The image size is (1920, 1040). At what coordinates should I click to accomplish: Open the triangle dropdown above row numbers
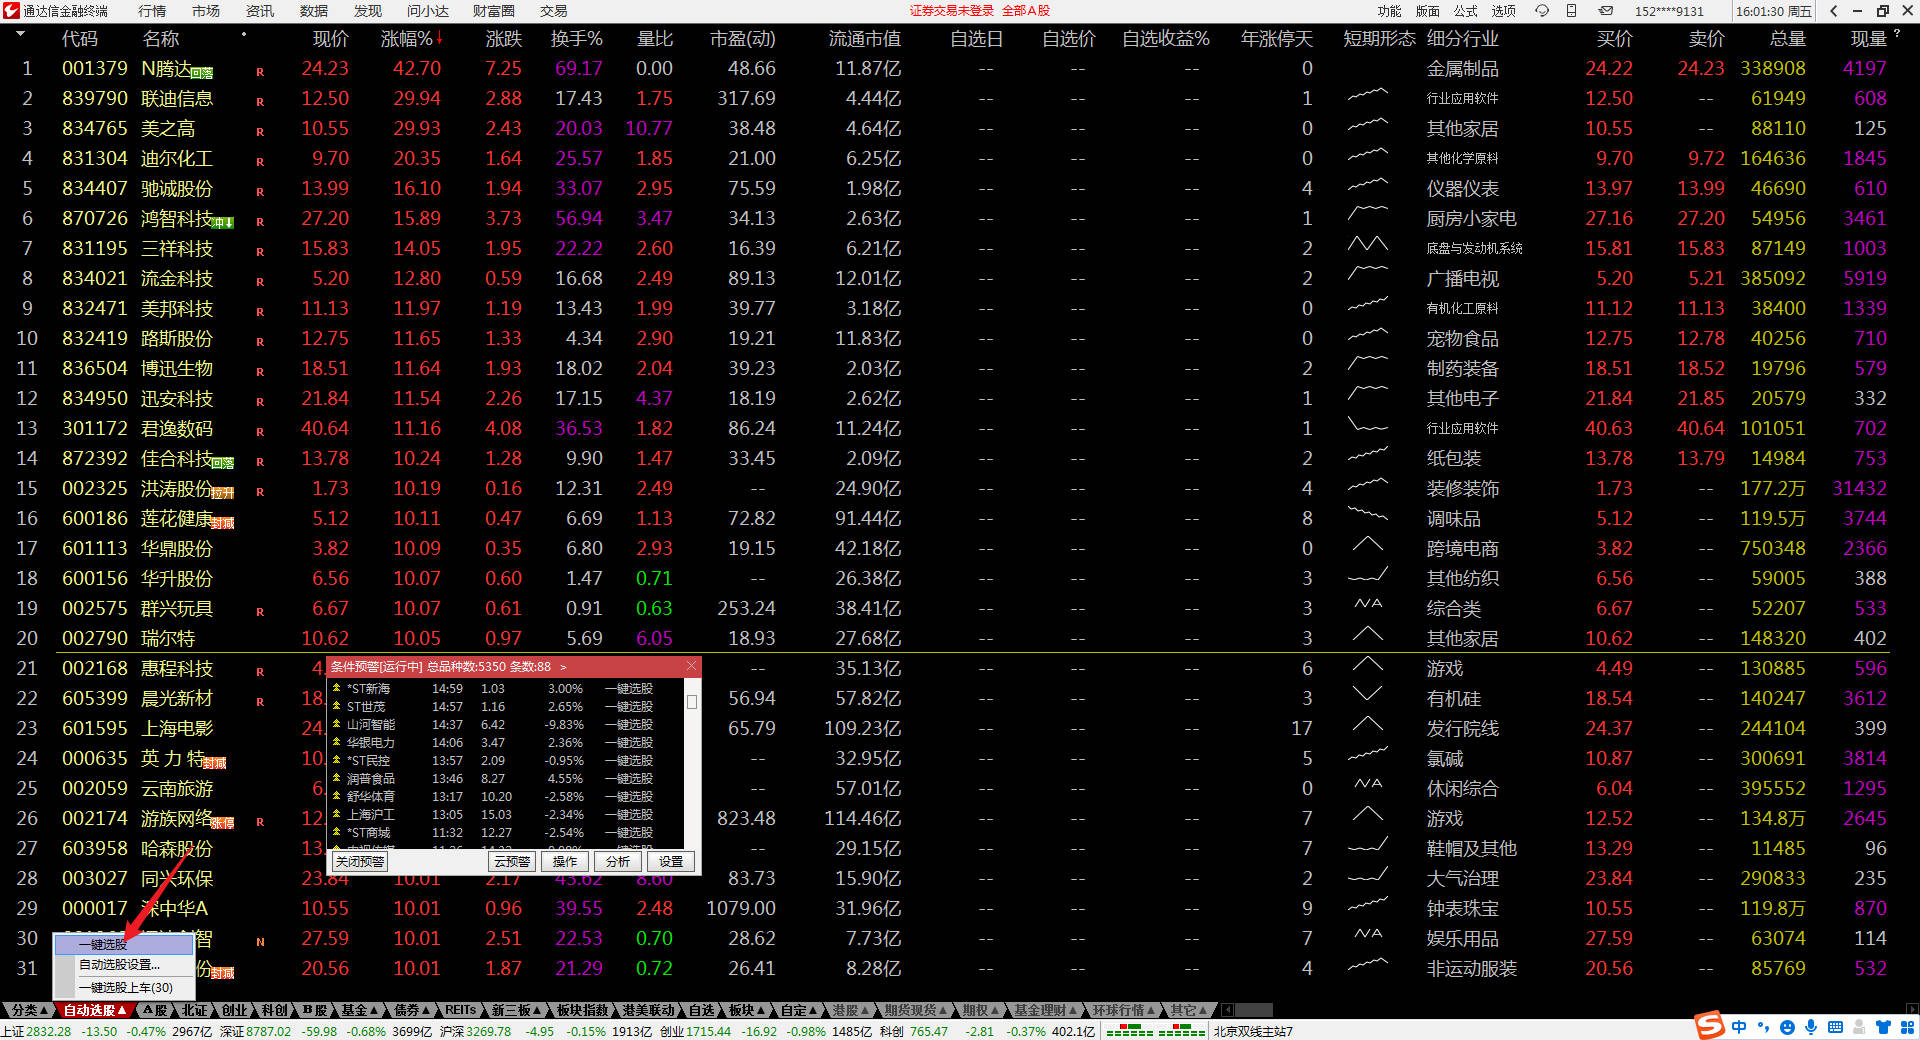[20, 34]
